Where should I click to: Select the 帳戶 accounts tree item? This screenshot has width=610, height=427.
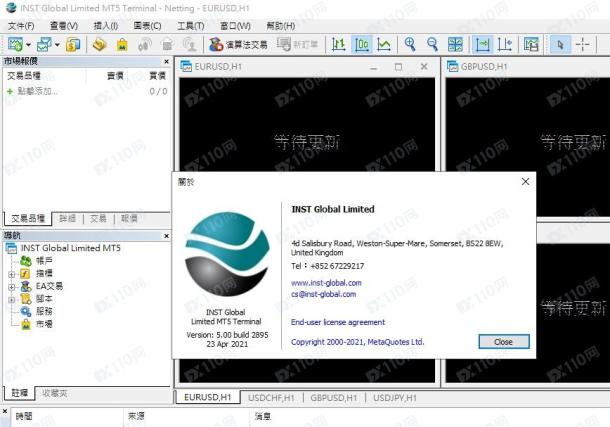coord(44,261)
